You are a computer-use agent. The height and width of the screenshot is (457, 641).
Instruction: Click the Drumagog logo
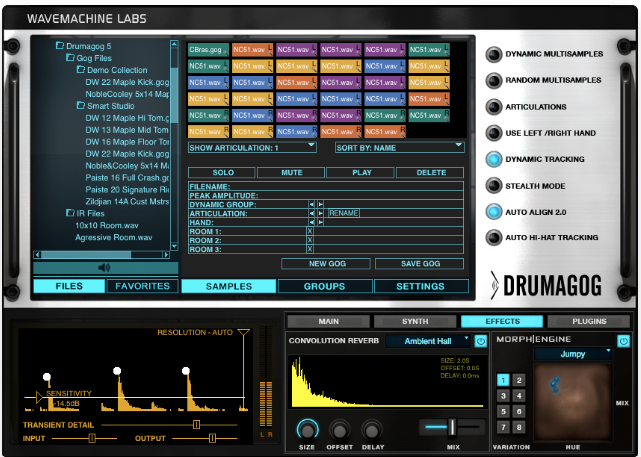[546, 285]
